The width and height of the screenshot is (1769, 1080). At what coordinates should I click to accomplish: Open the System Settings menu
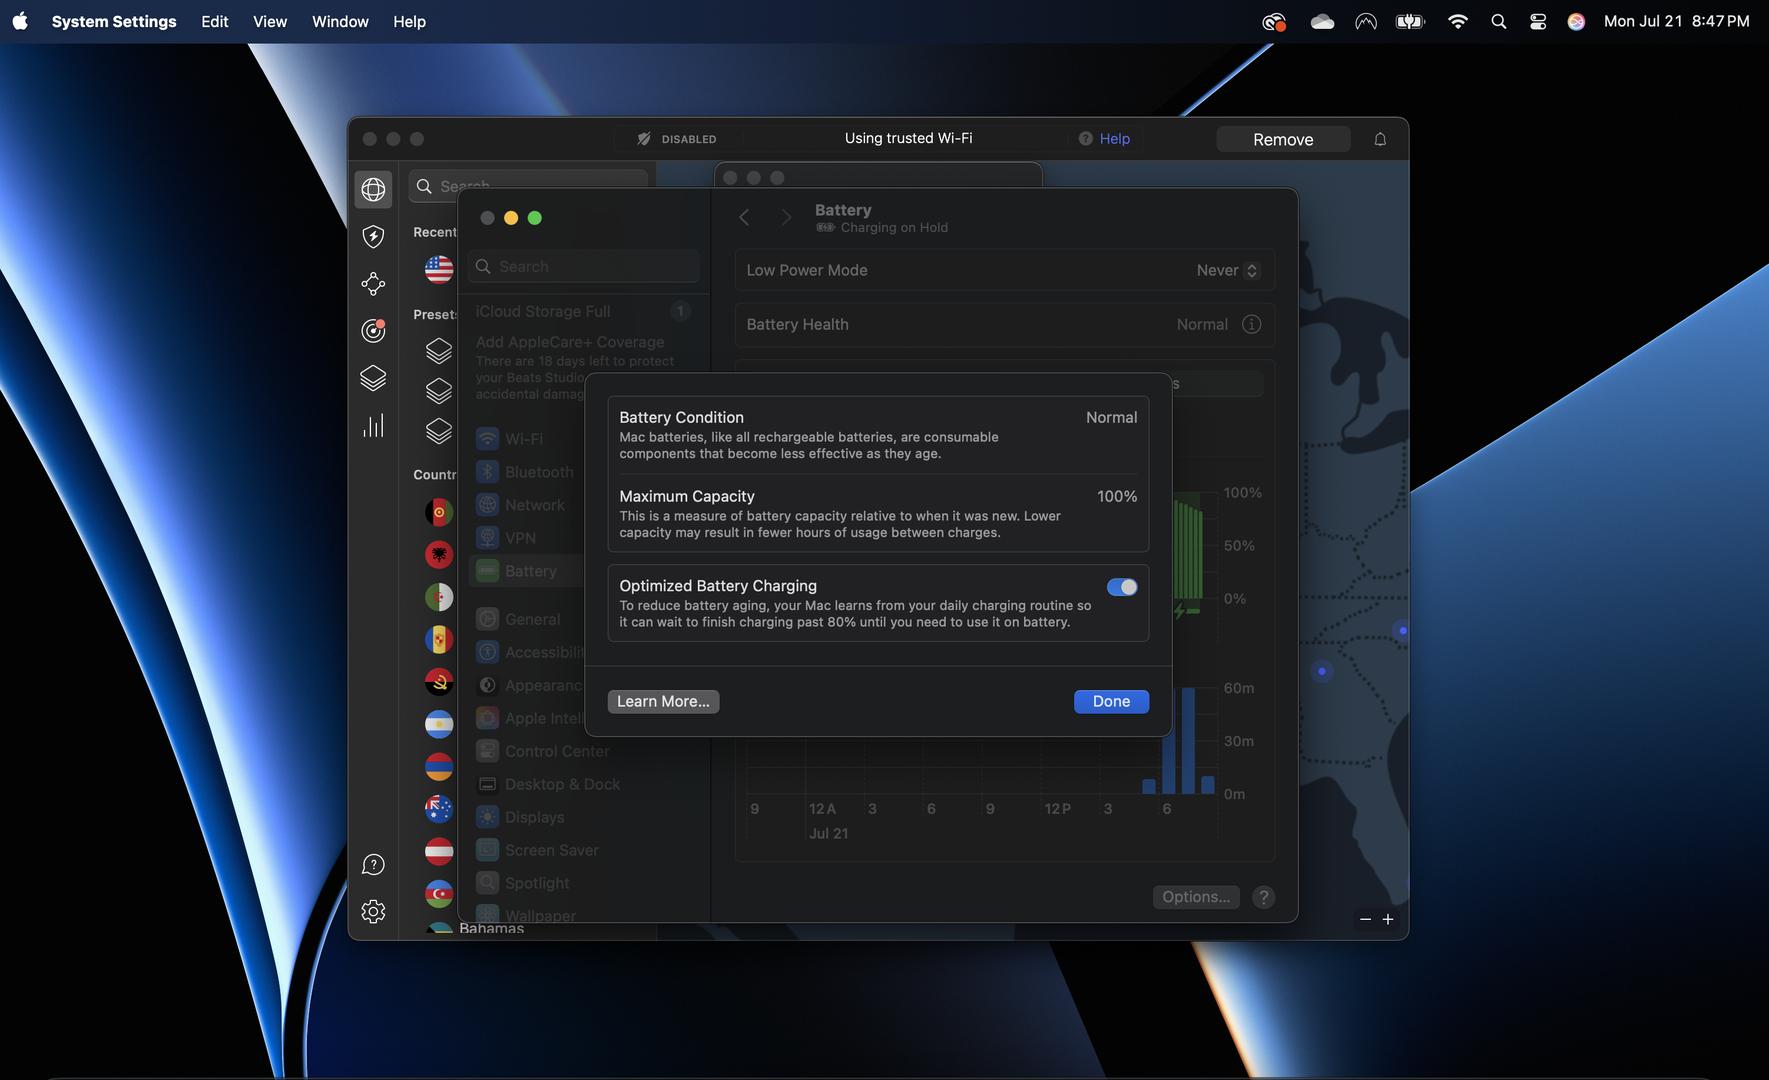(x=114, y=21)
